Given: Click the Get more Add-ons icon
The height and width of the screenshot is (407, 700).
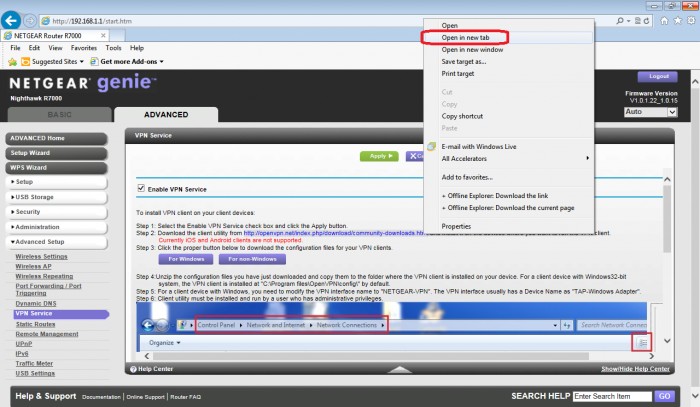Looking at the screenshot, I should pos(94,62).
